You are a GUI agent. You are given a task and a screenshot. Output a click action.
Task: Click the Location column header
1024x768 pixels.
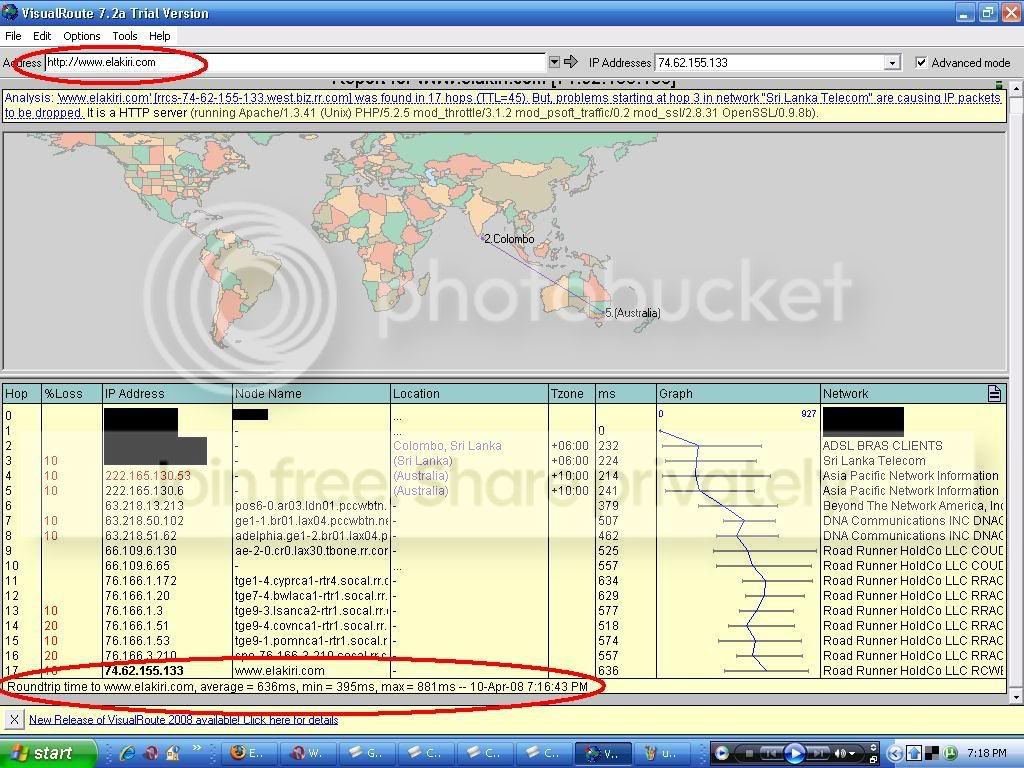tap(470, 393)
